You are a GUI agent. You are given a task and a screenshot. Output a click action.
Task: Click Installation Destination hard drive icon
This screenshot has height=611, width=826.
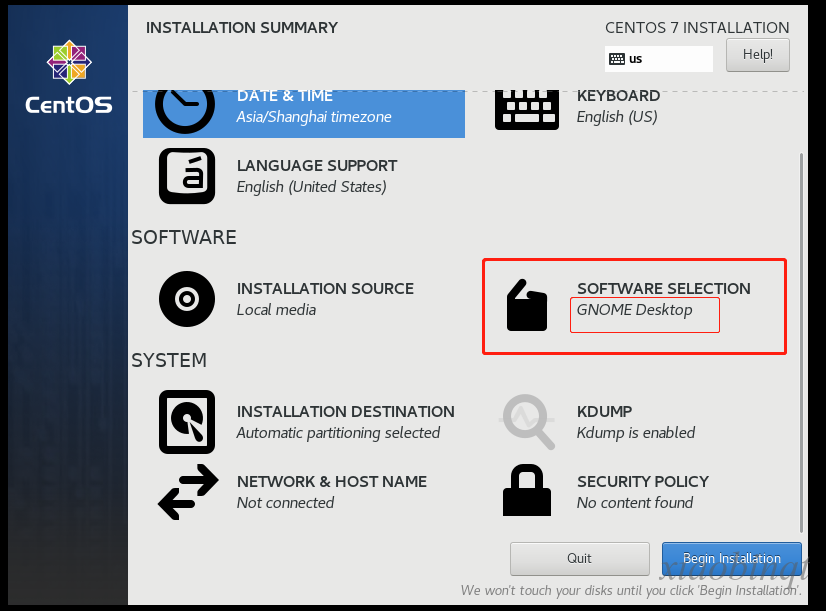click(x=187, y=422)
